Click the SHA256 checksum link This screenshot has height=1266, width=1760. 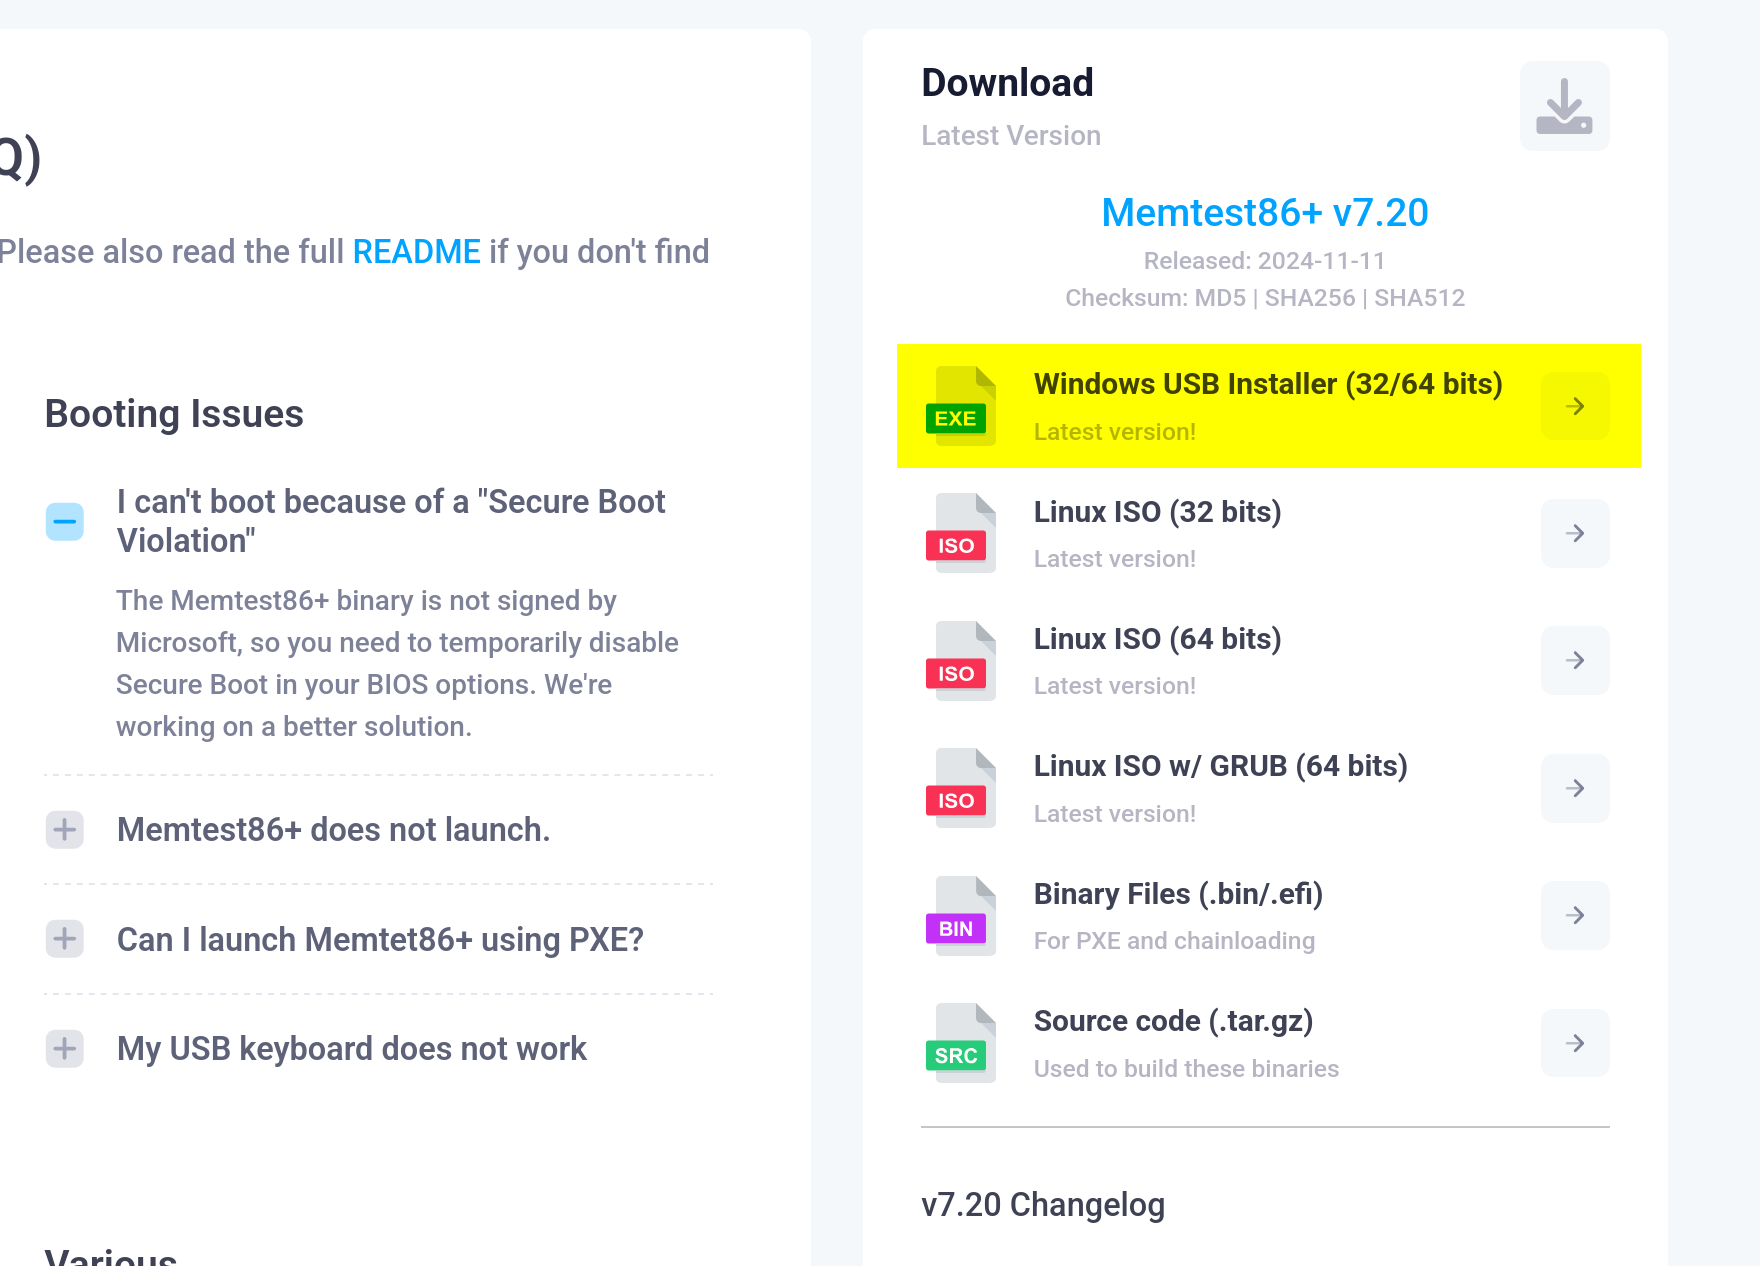pyautogui.click(x=1309, y=298)
